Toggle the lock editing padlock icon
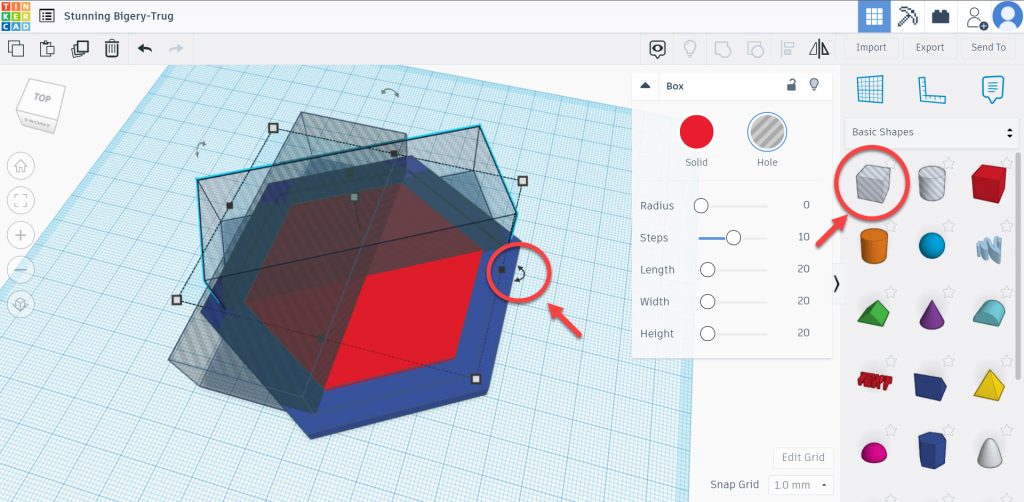This screenshot has width=1024, height=502. pos(791,85)
